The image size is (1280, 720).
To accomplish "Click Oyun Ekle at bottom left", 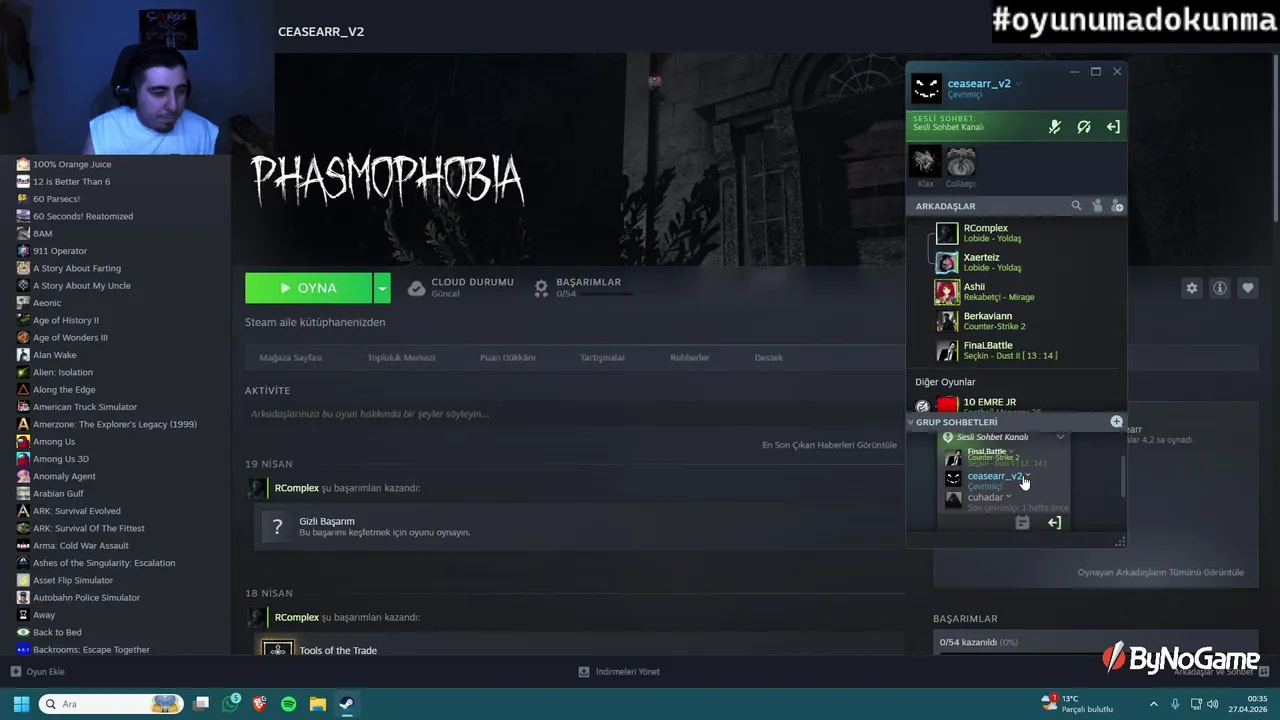I will click(38, 672).
